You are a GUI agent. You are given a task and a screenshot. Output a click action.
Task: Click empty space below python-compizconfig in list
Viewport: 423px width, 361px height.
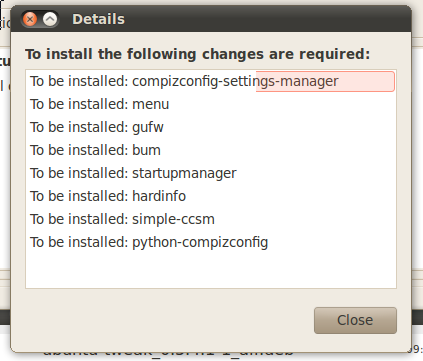[x=211, y=270]
